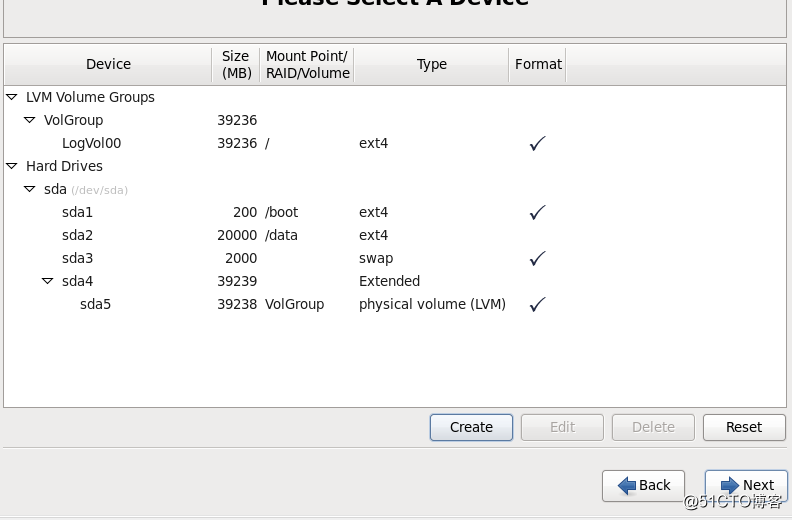Click ext4 type in sda1 row
Viewport: 792px width, 520px height.
coord(373,212)
